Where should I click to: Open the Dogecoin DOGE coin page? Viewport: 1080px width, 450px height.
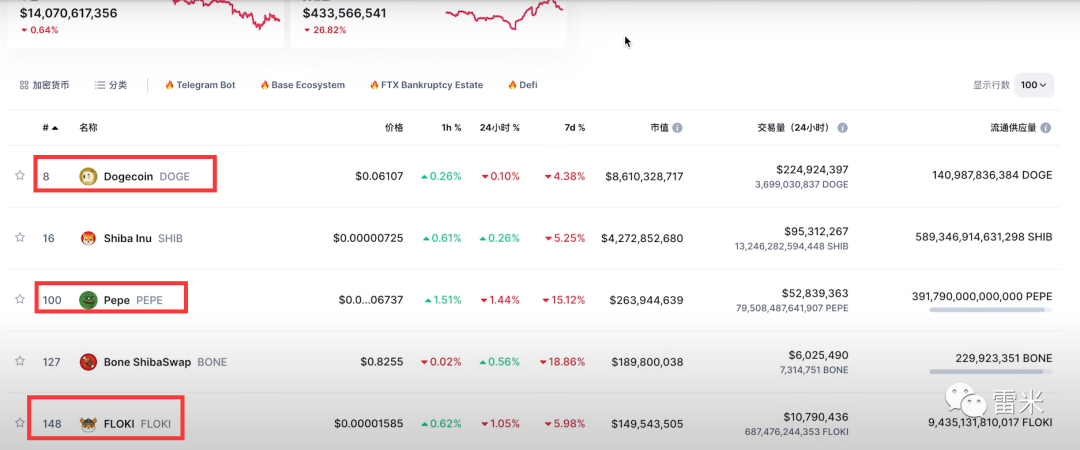[146, 176]
